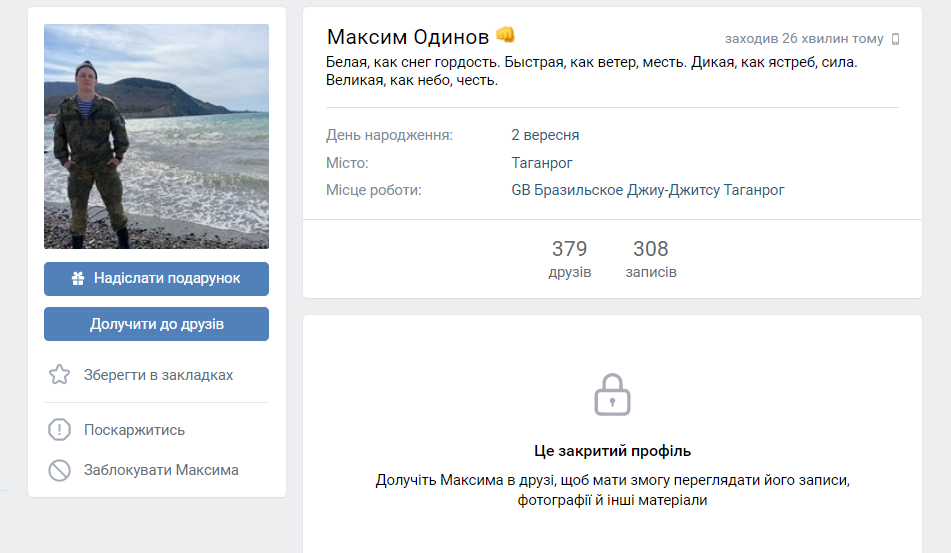The width and height of the screenshot is (951, 553).
Task: Open the city link "Таганрог"
Action: click(x=541, y=163)
